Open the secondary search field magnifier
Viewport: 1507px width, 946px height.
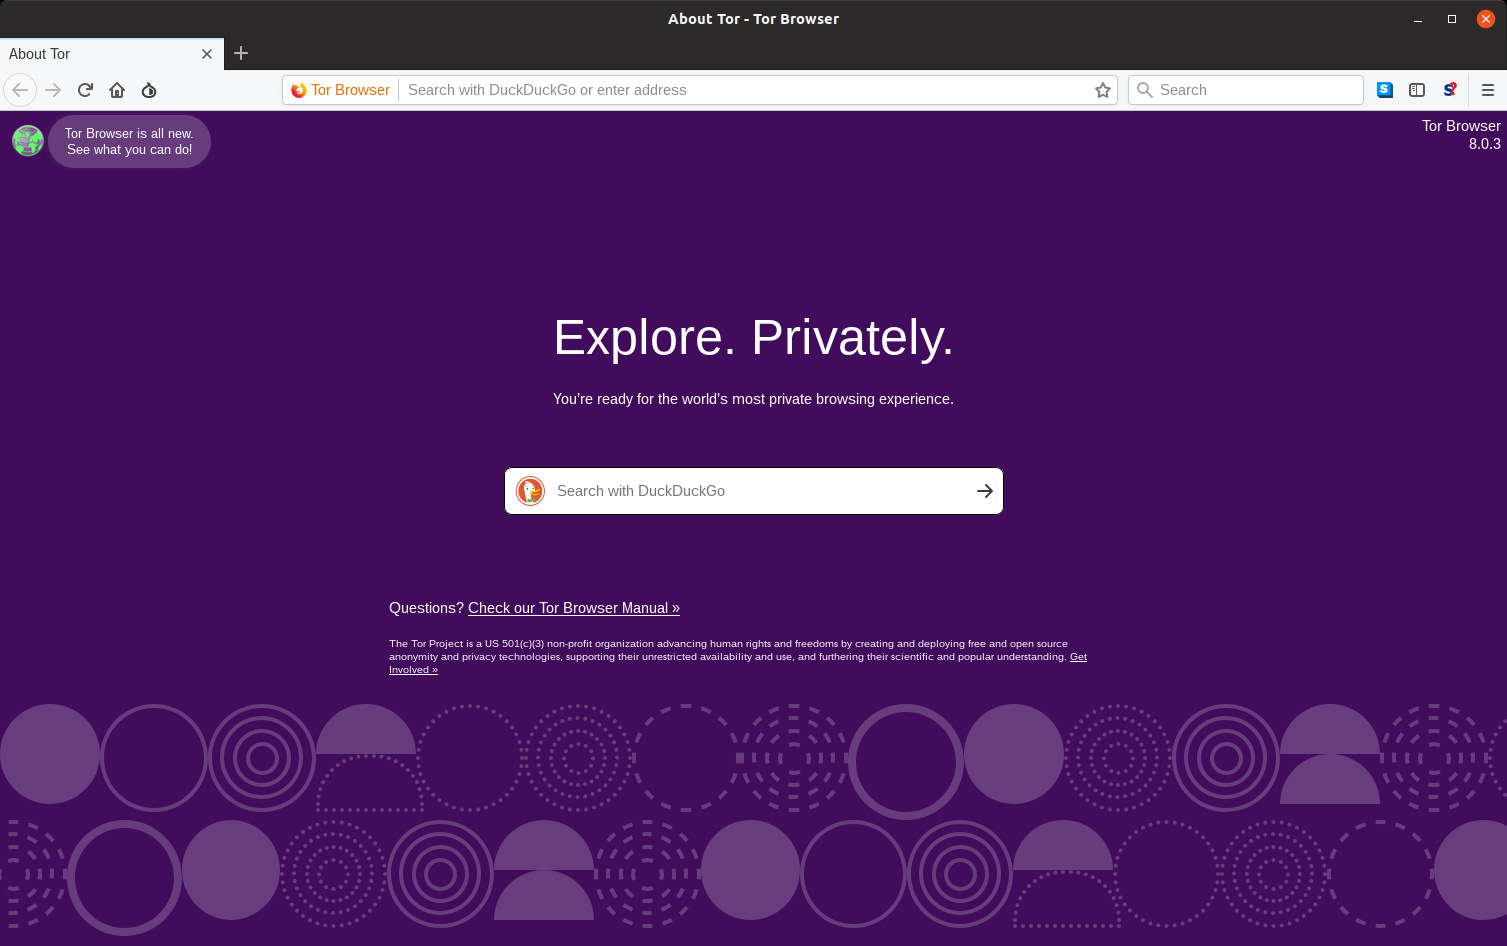tap(1144, 90)
